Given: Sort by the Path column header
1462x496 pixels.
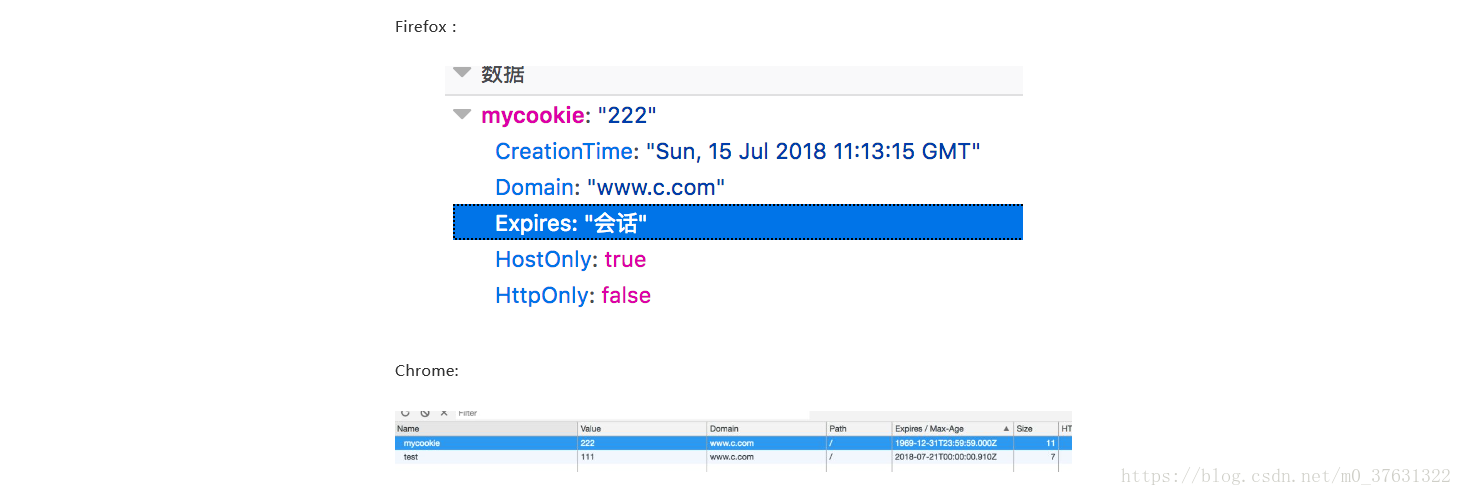Looking at the screenshot, I should (858, 428).
